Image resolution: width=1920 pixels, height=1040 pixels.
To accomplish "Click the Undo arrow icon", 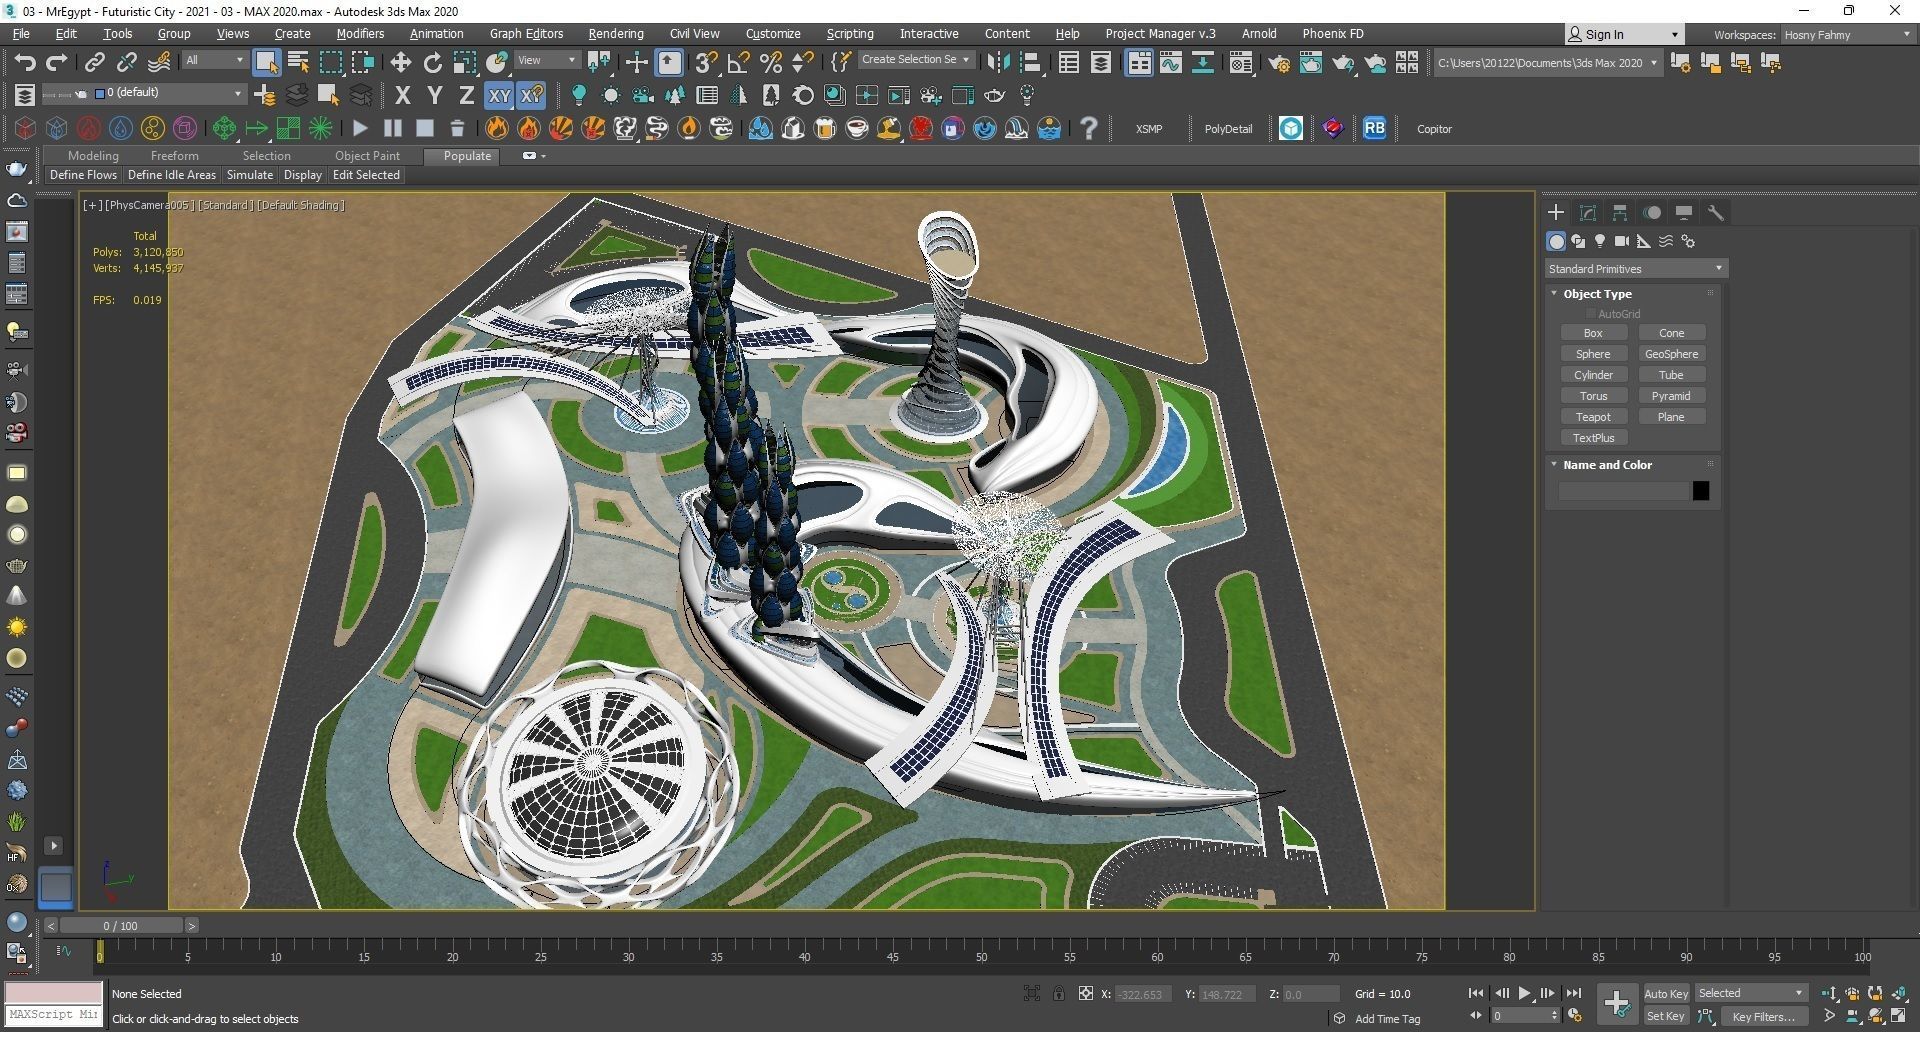I will point(25,63).
